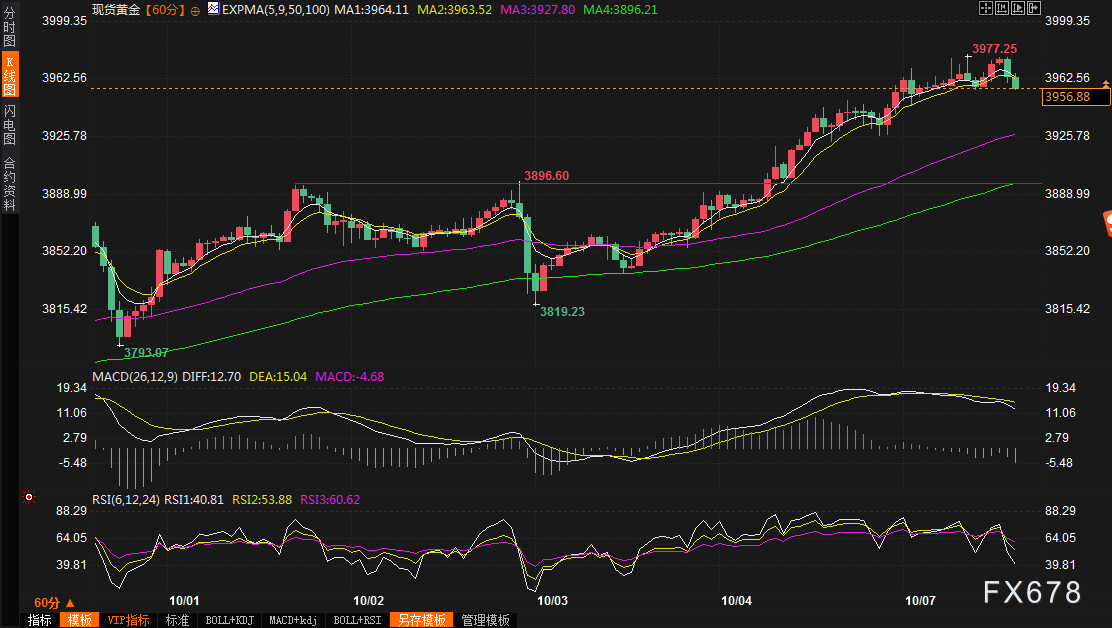1112x628 pixels.
Task: Click the 3956.88 current price label
Action: [1075, 97]
